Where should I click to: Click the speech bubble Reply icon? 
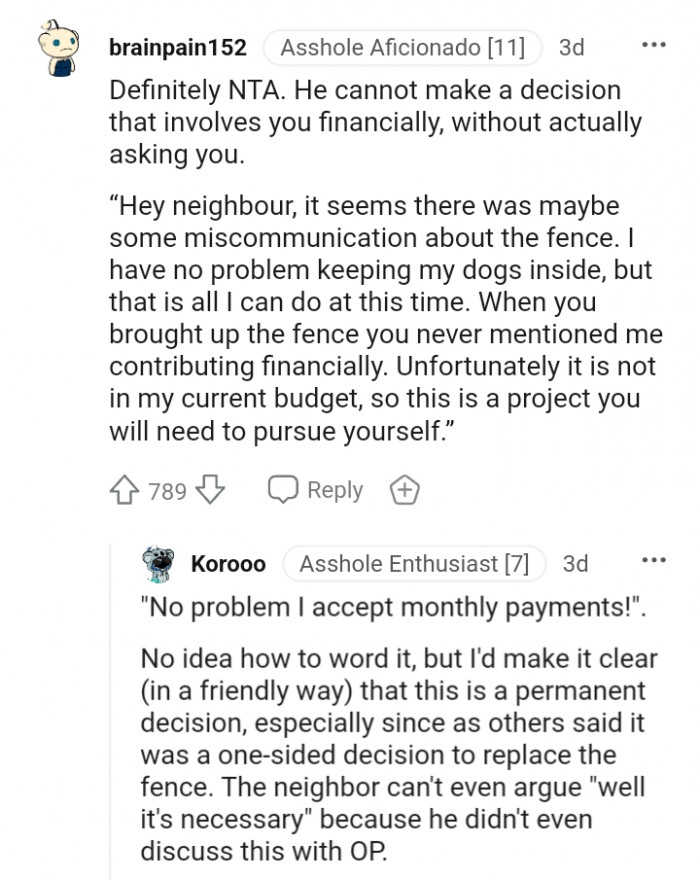[x=283, y=490]
